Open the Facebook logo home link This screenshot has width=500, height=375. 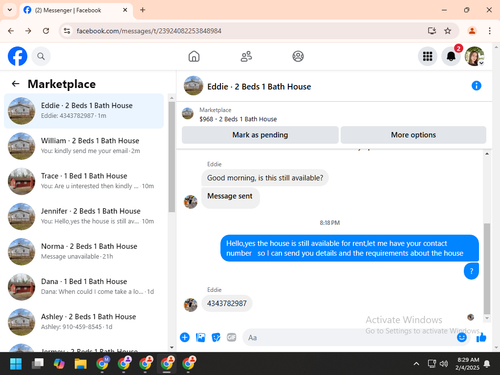(17, 56)
